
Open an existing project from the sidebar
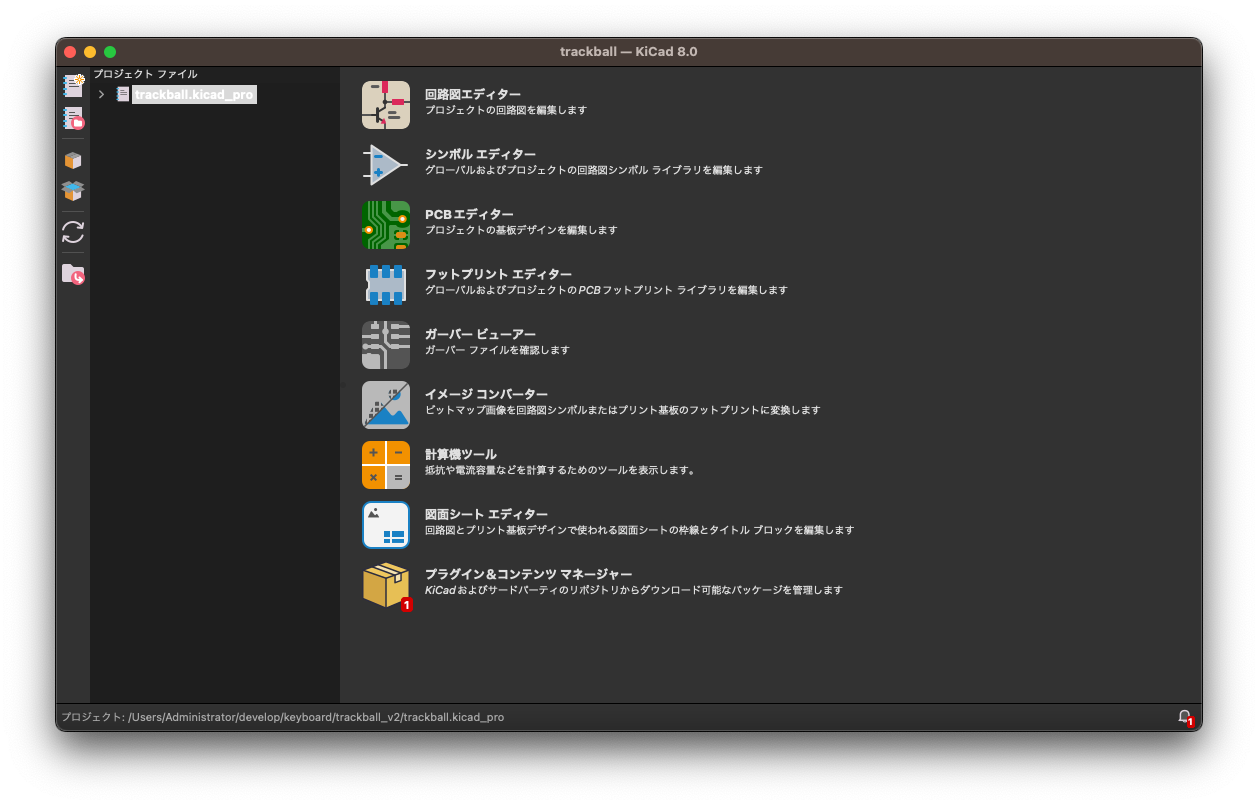point(73,119)
